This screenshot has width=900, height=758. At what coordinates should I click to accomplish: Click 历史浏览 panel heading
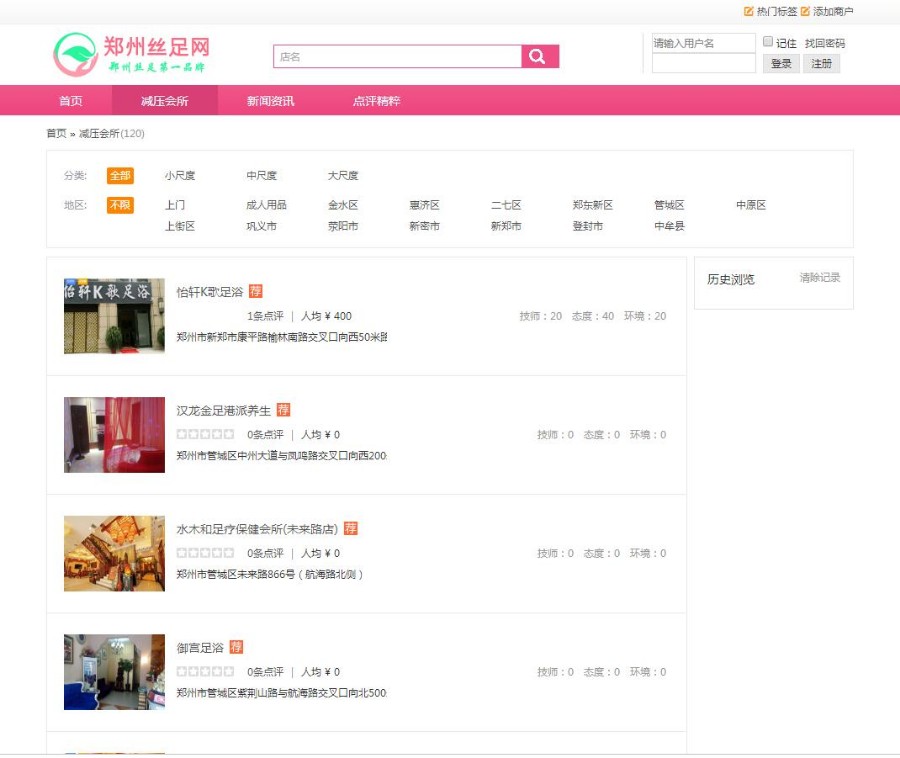tap(730, 279)
